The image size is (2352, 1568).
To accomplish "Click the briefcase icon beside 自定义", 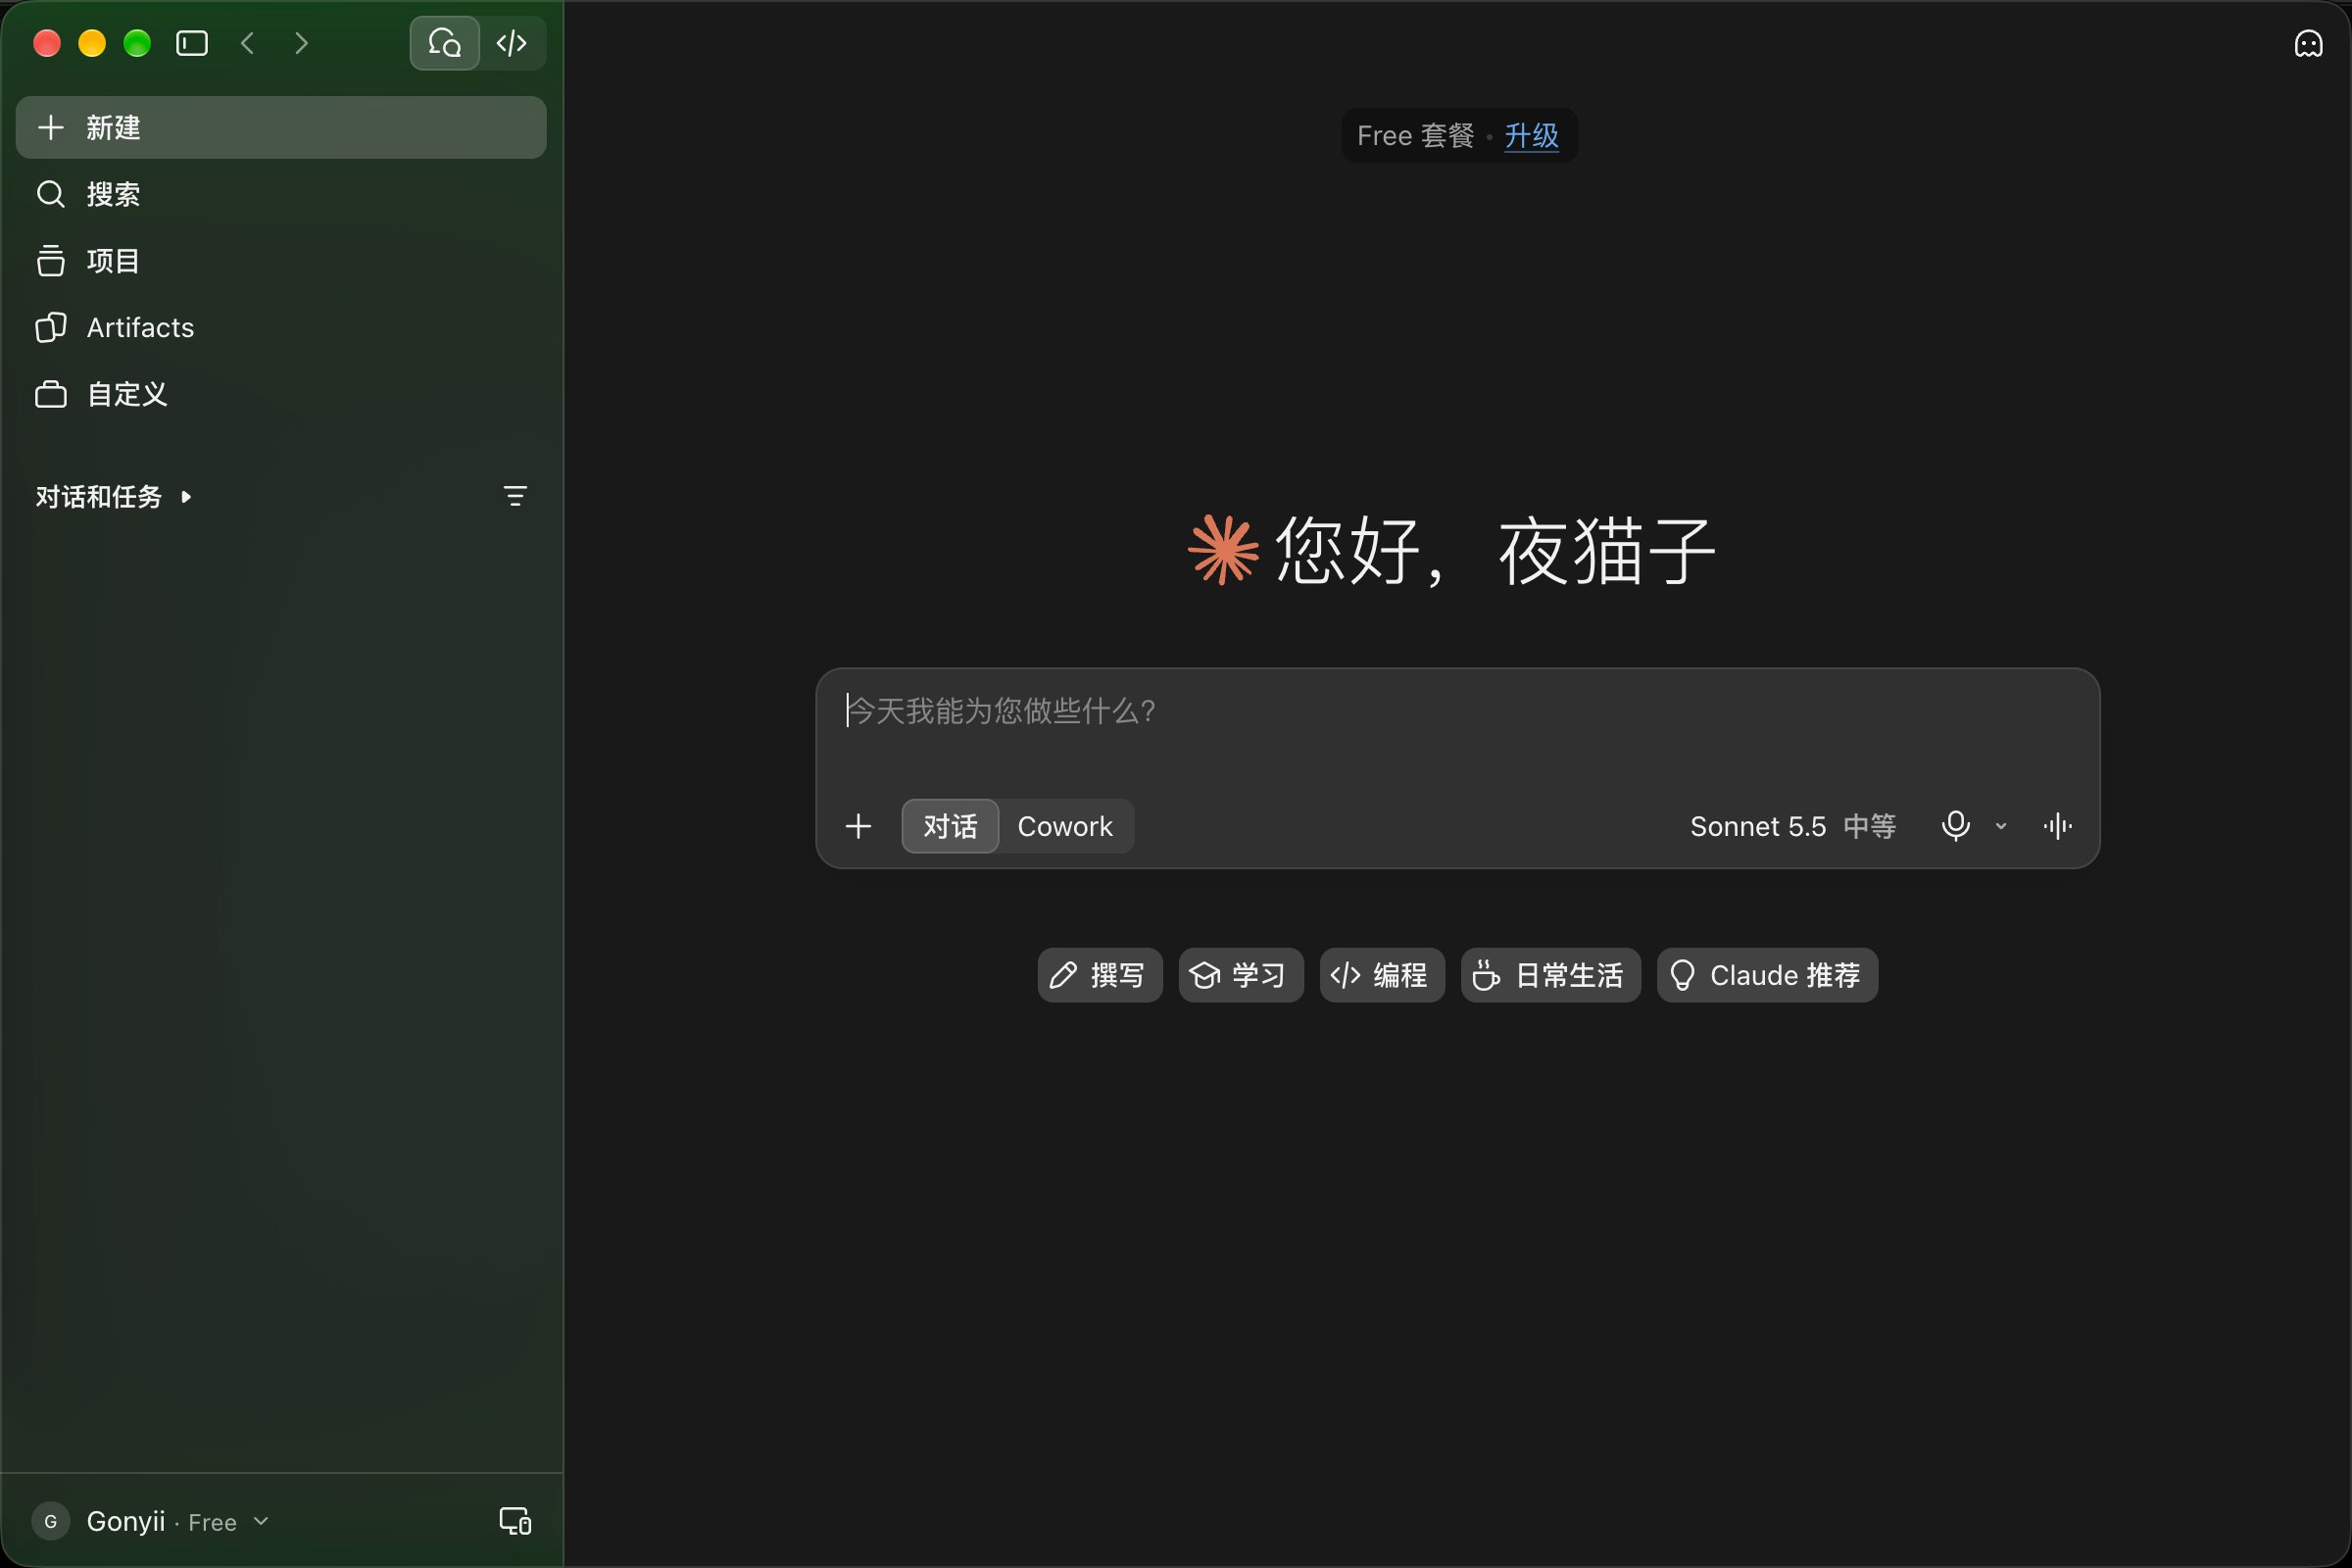I will [x=50, y=394].
